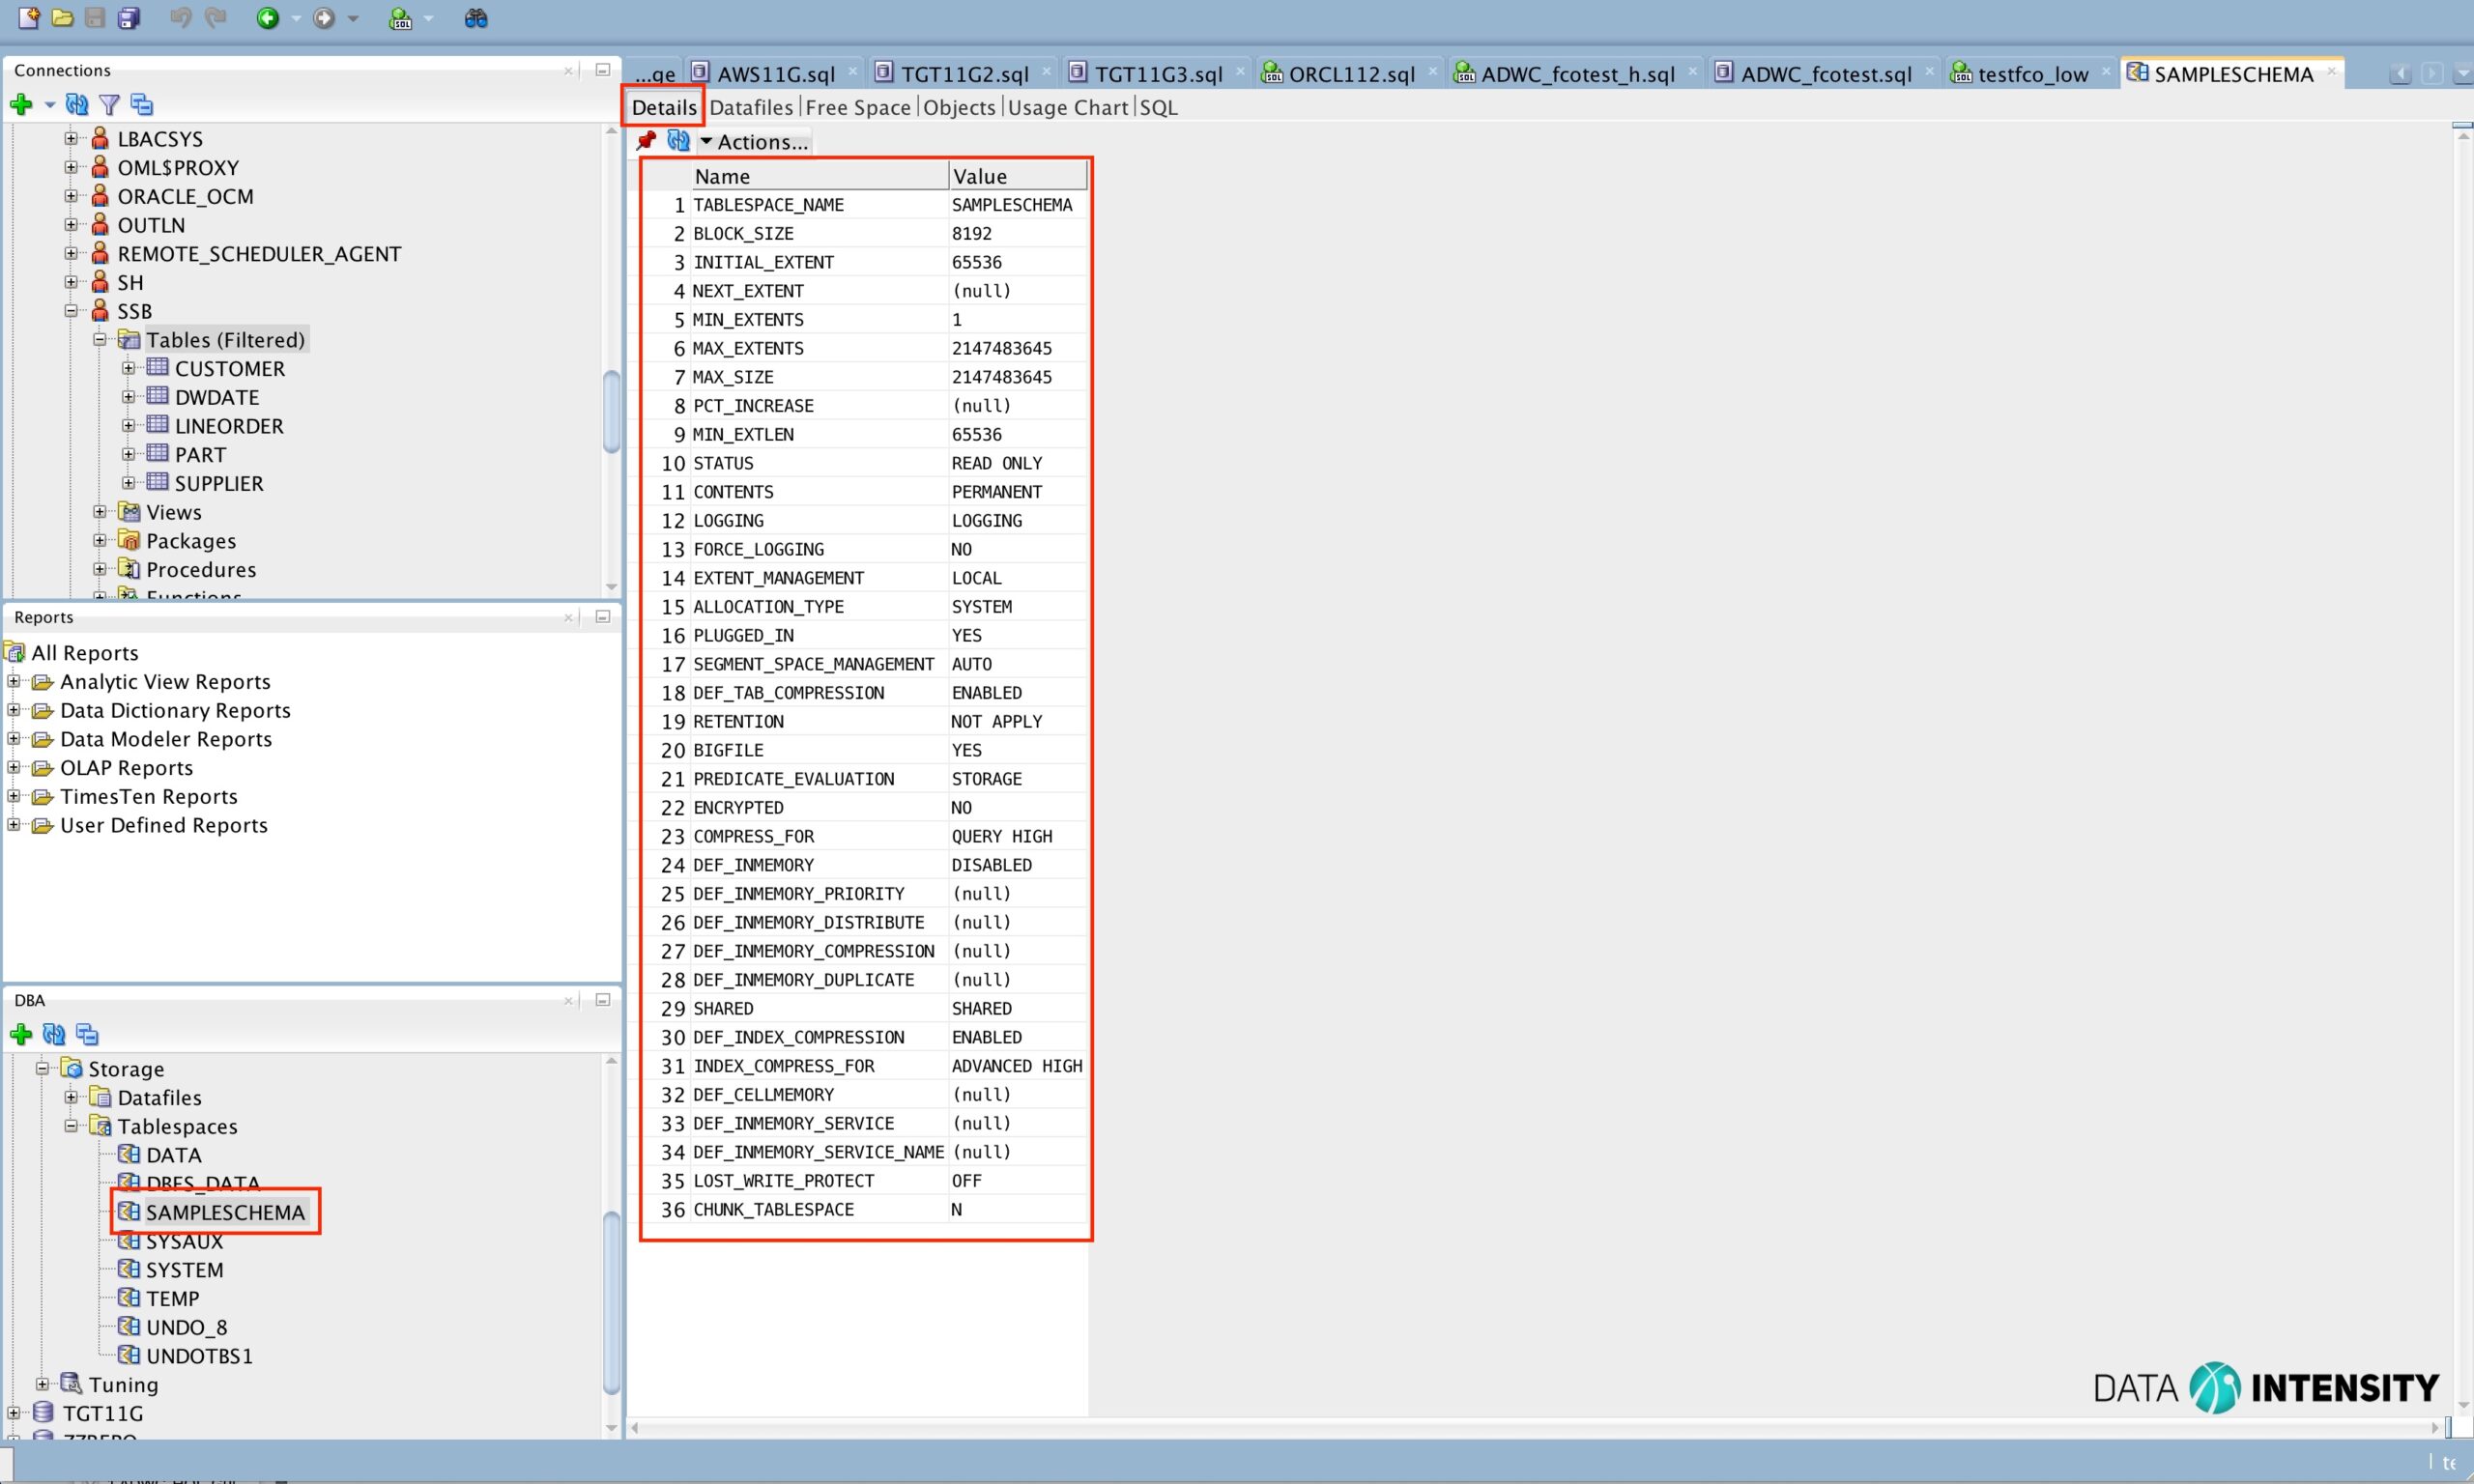Click the green Back navigation arrow
Screen dimensions: 2474x1484
click(267, 17)
